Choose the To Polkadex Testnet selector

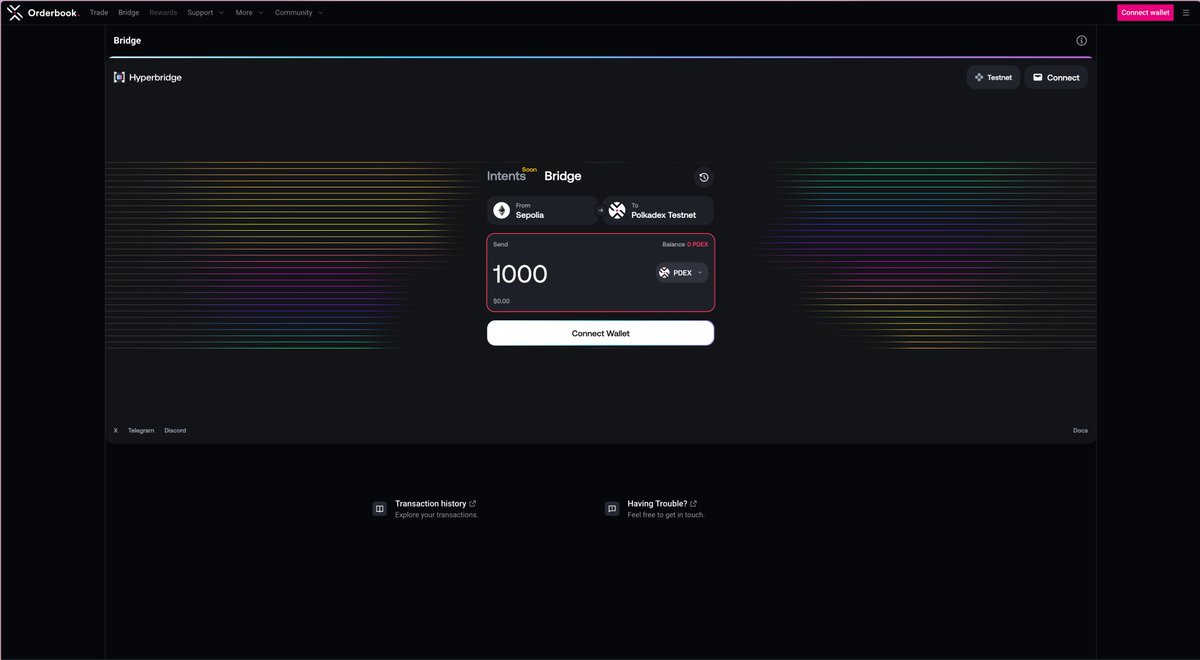pyautogui.click(x=659, y=210)
